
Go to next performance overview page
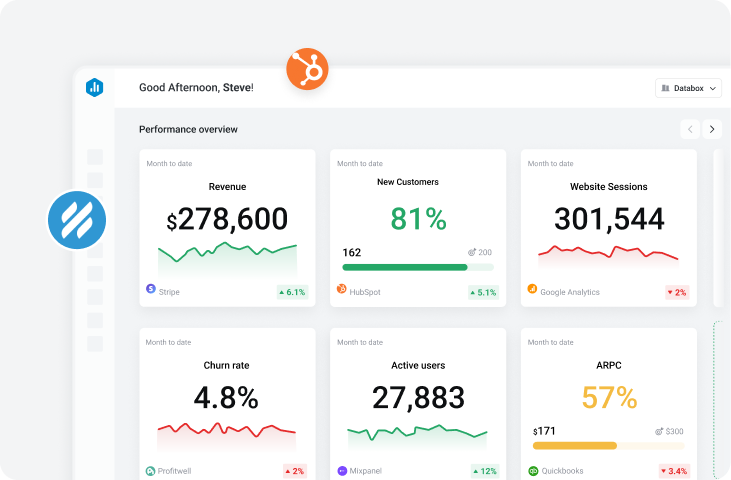pyautogui.click(x=711, y=129)
